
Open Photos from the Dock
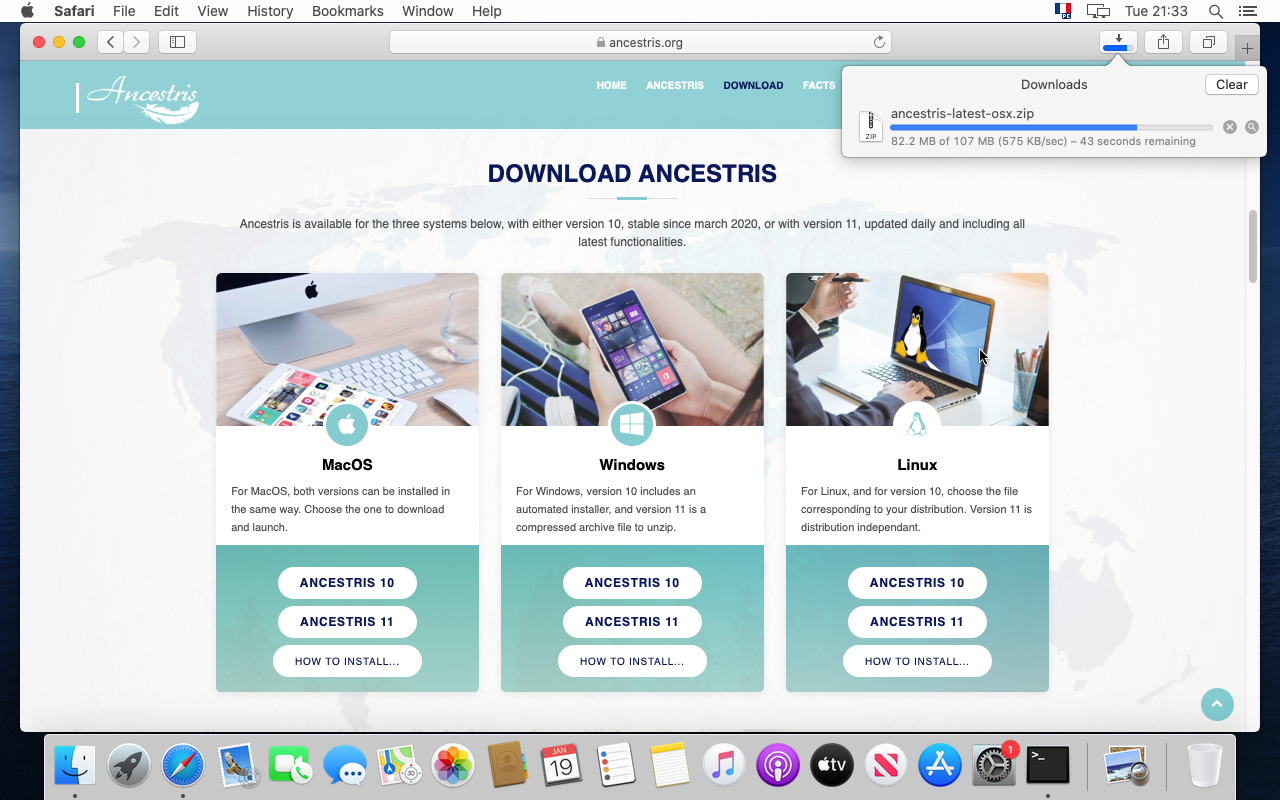pyautogui.click(x=453, y=766)
